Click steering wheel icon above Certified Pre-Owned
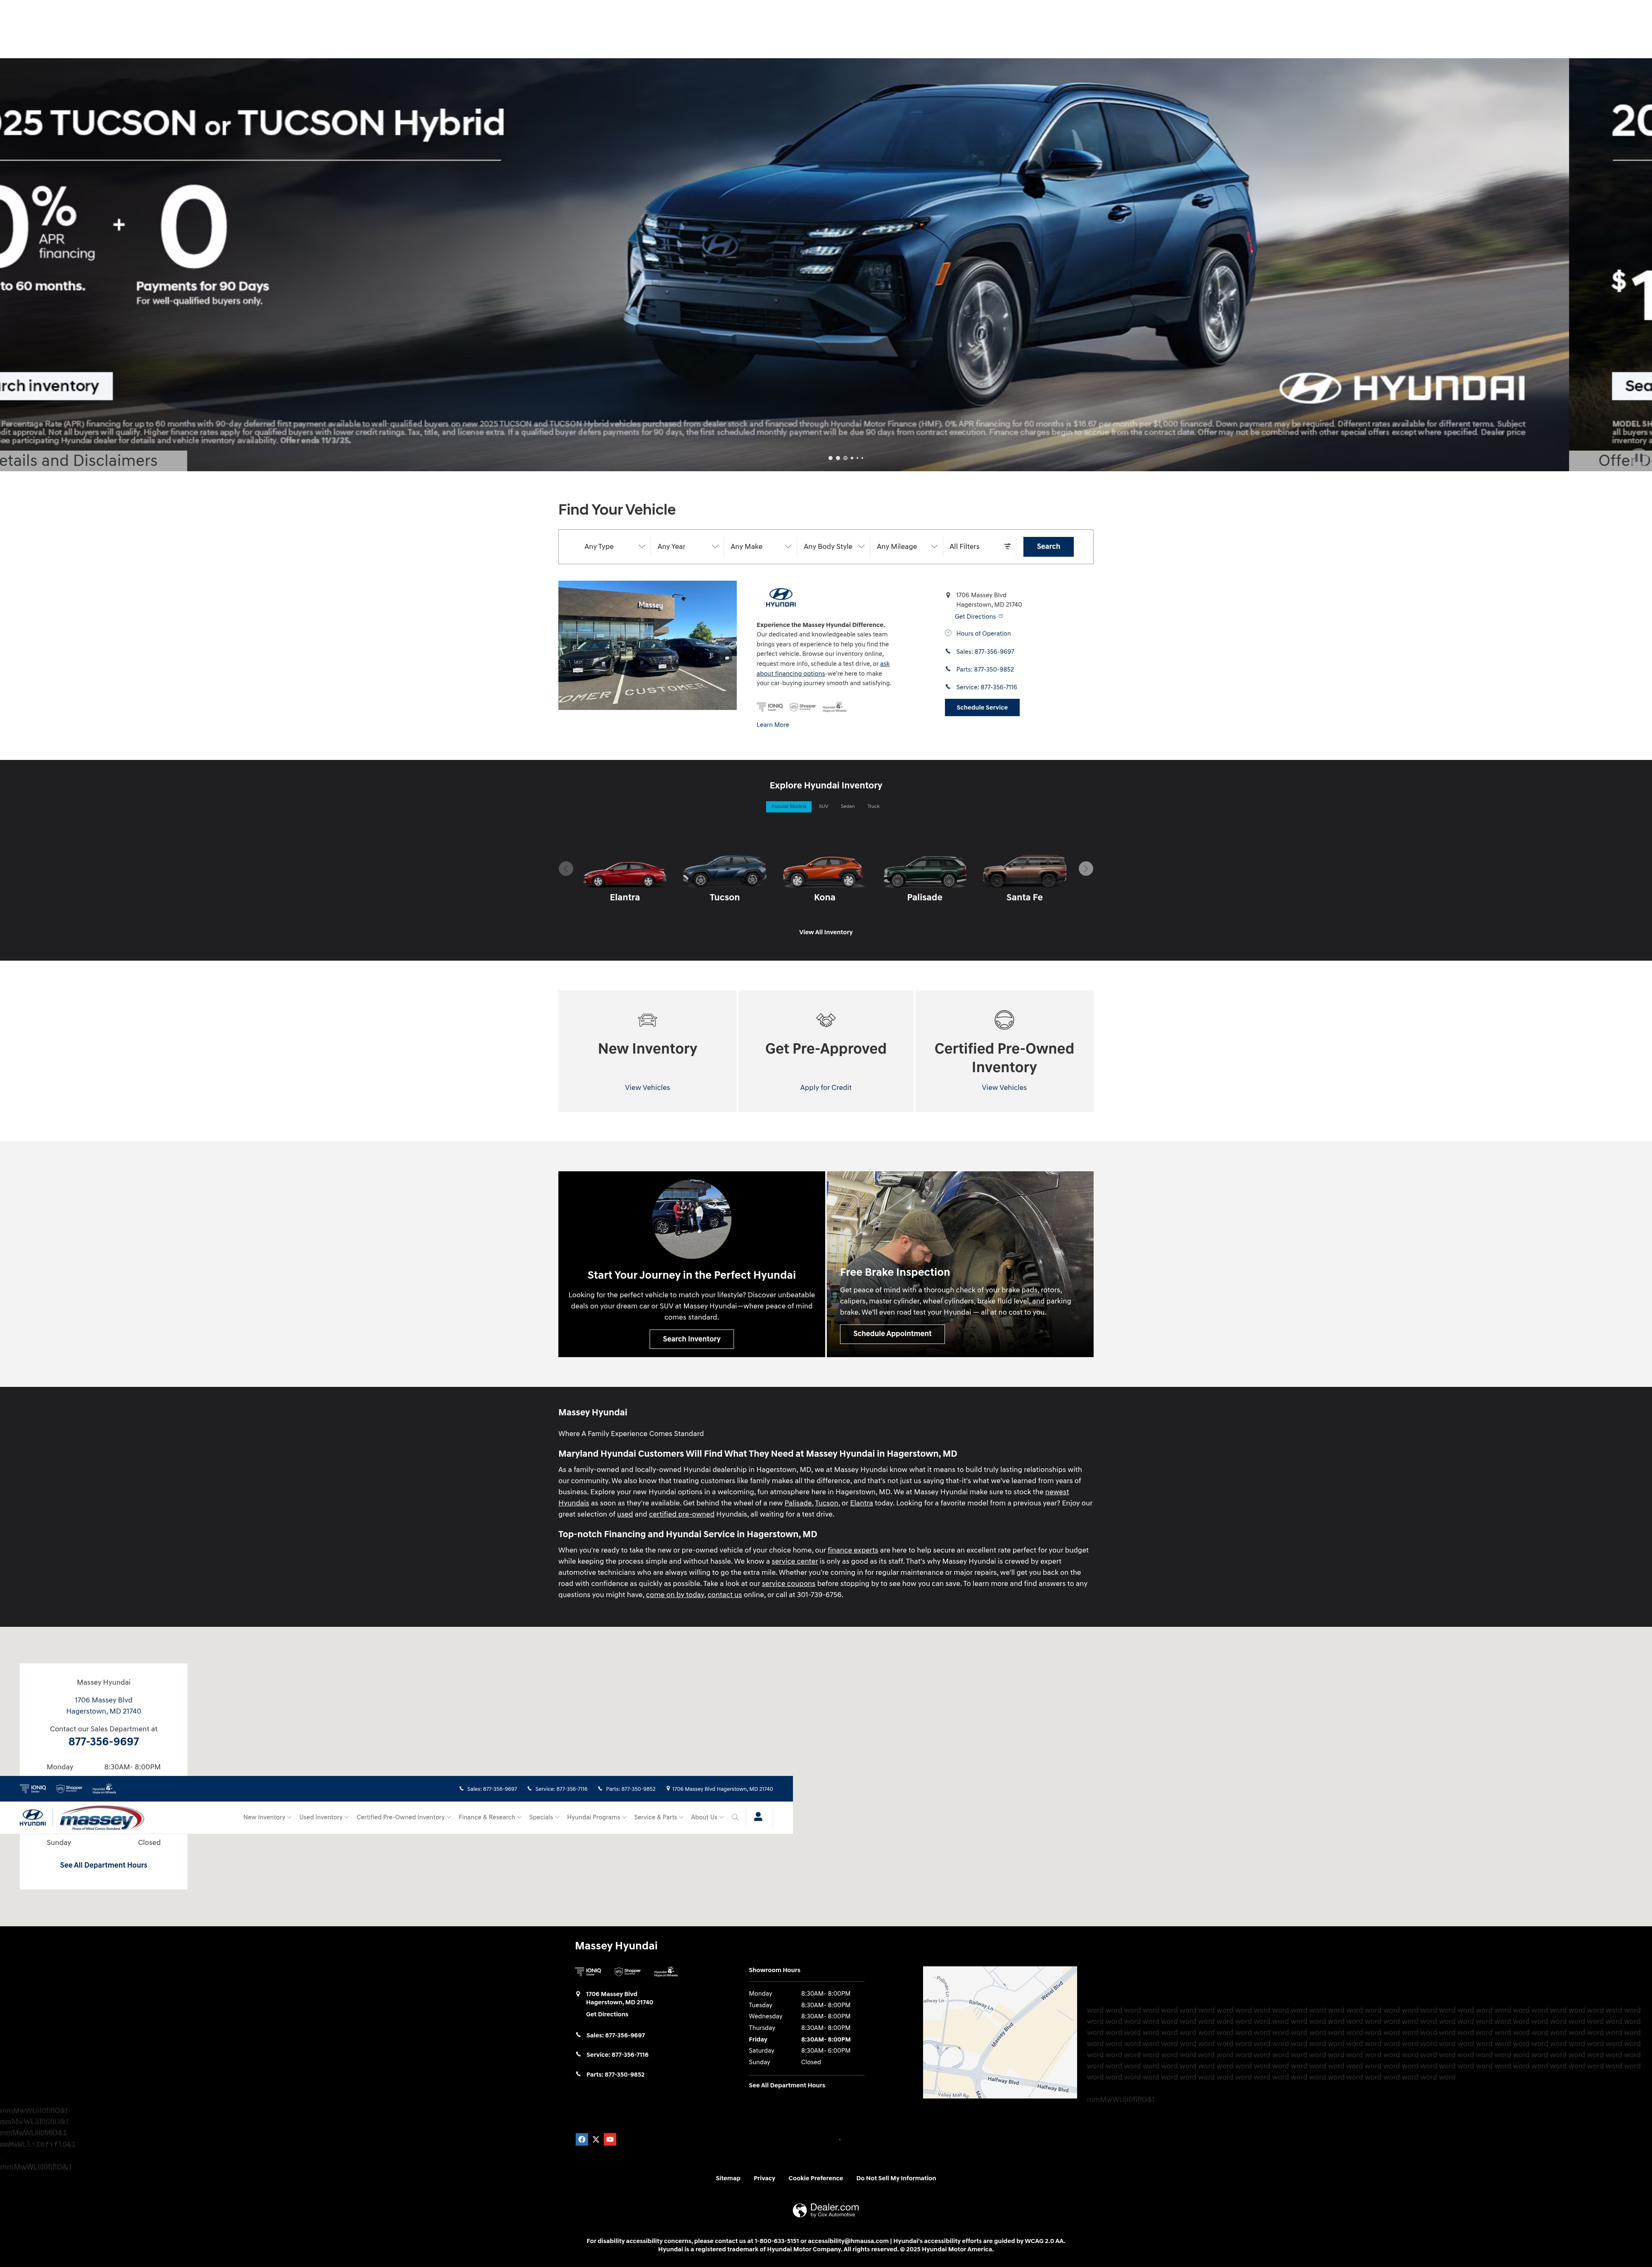Screen dimensions: 1652x2267 [1004, 1020]
